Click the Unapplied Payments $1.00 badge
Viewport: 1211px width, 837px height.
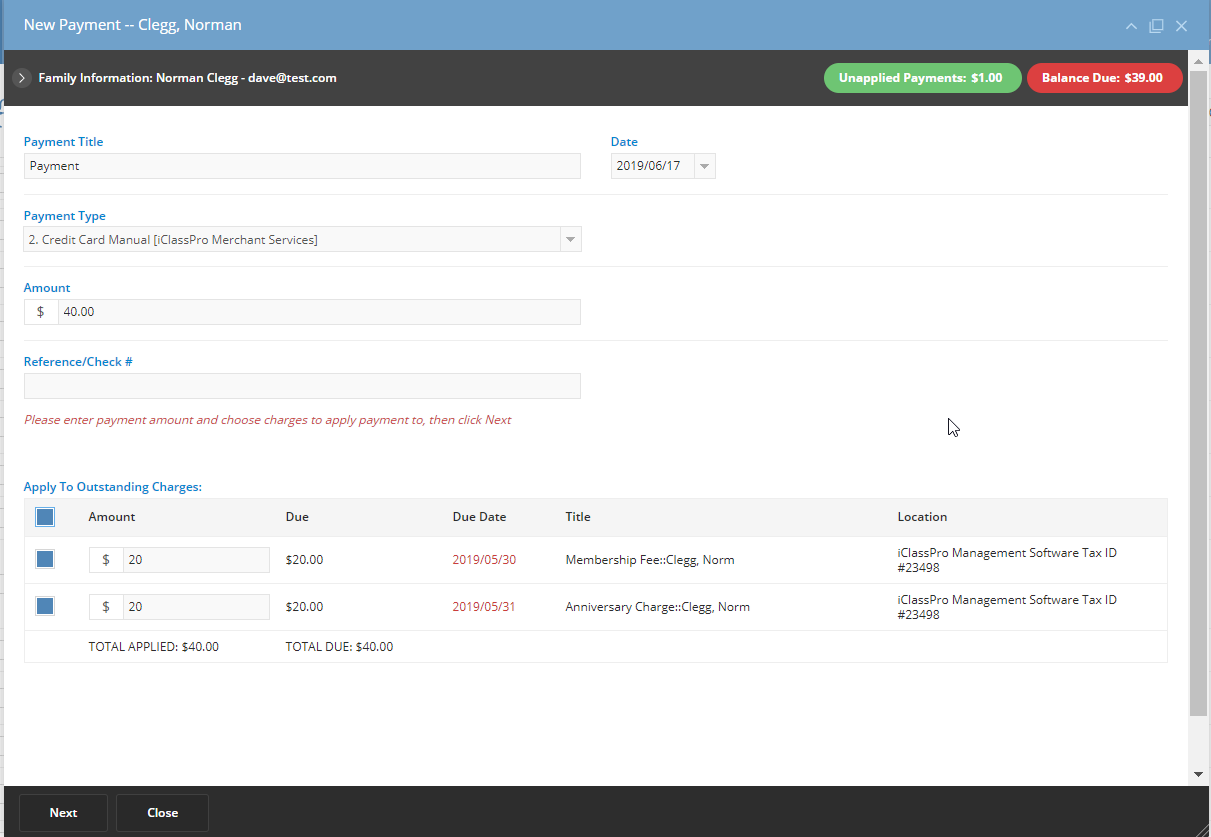(922, 78)
